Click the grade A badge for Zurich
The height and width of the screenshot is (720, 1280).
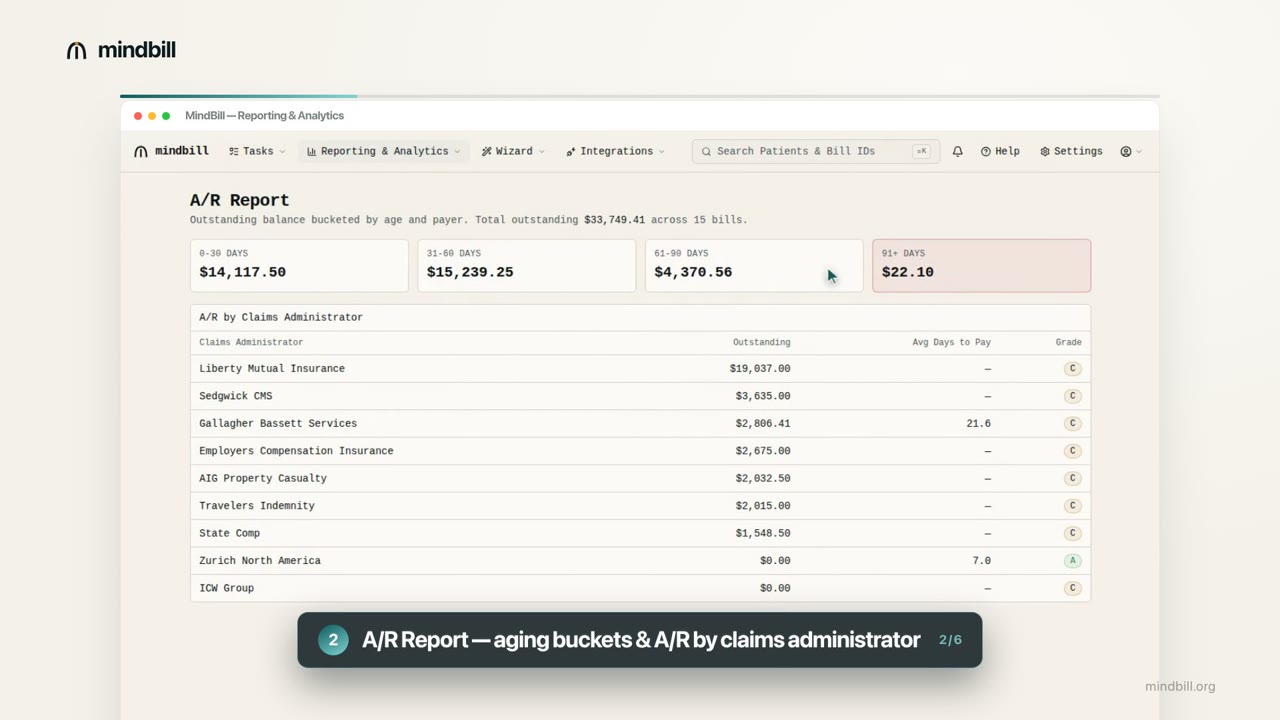(1073, 561)
